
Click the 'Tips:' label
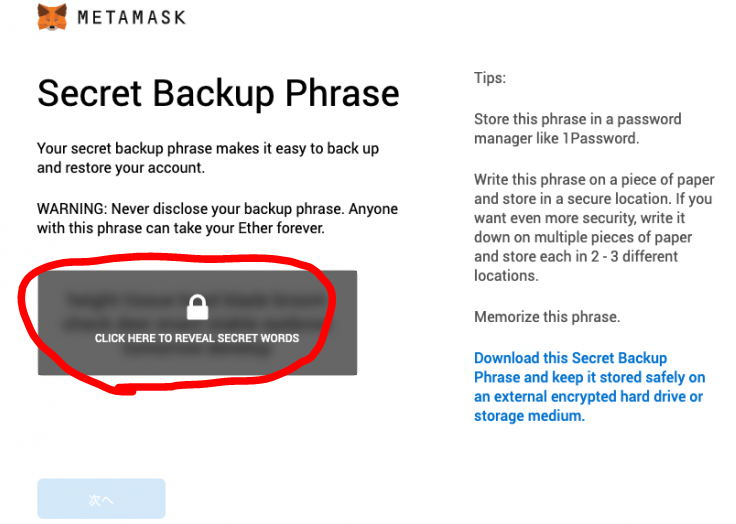[490, 78]
